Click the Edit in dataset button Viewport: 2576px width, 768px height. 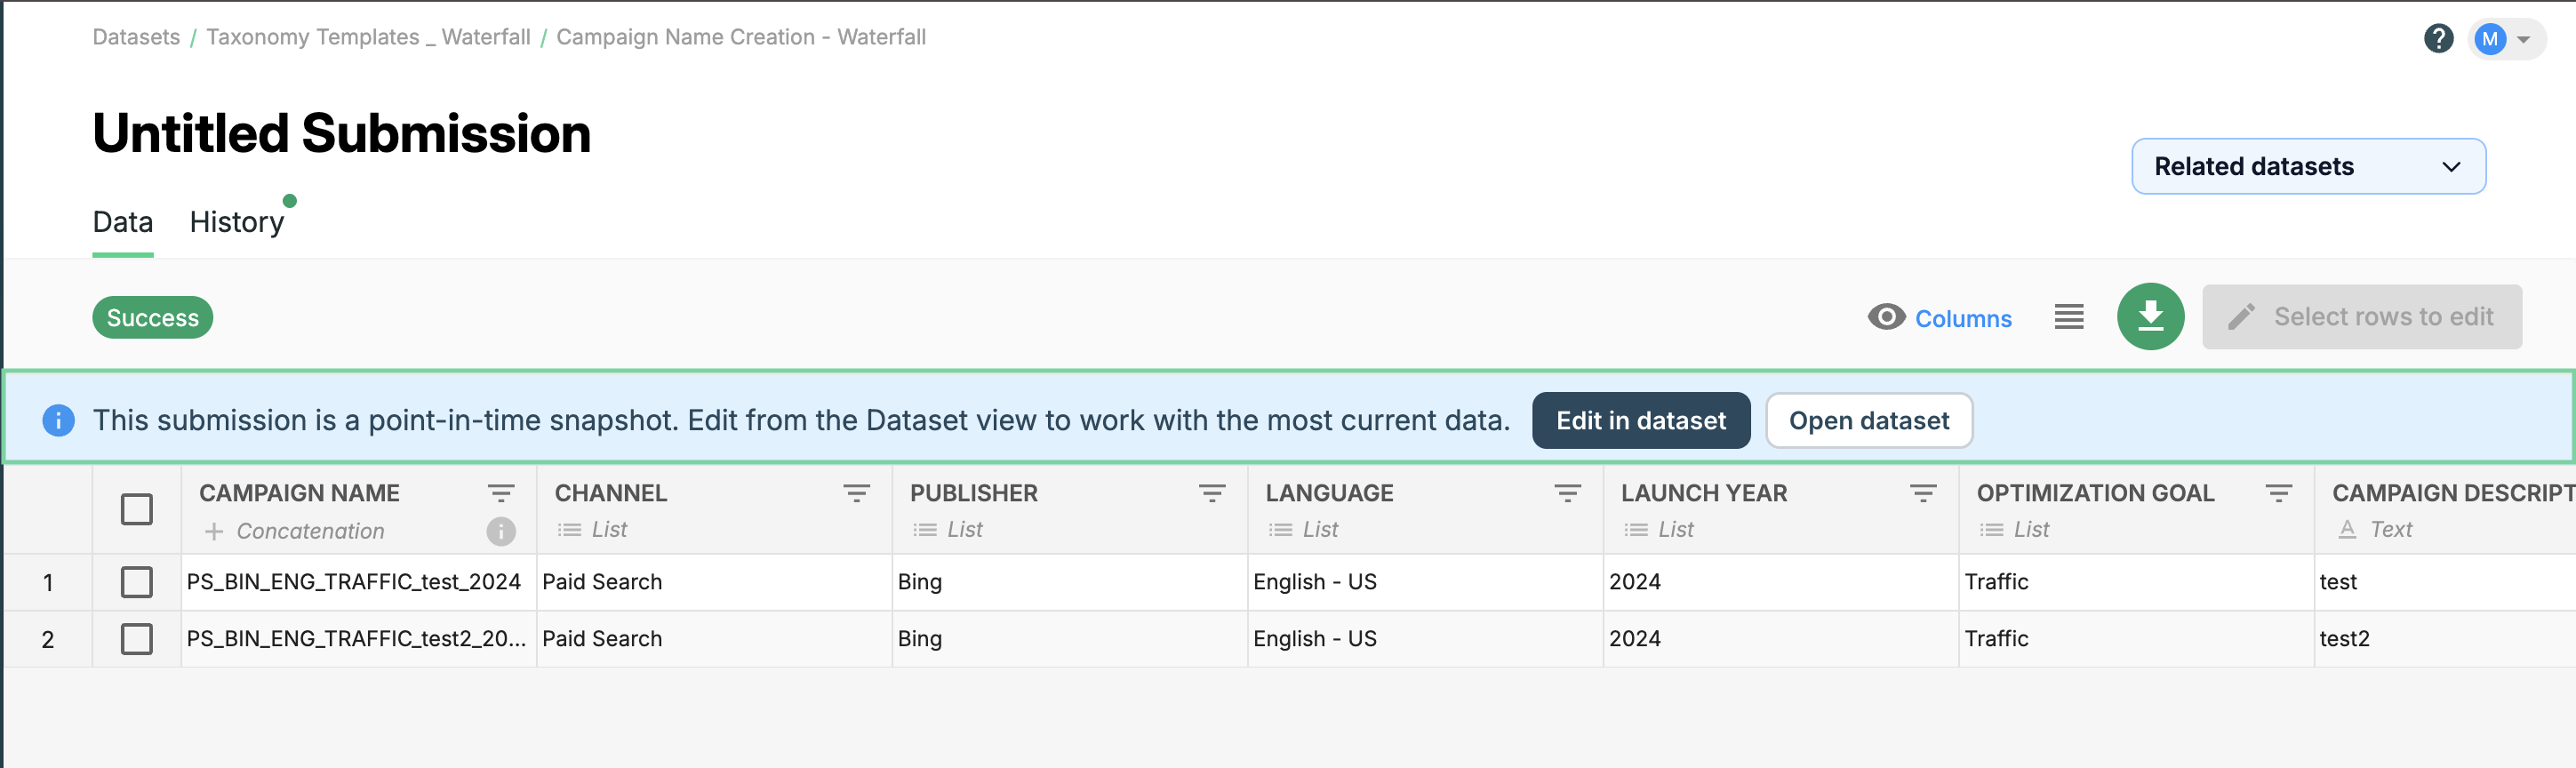coord(1641,420)
